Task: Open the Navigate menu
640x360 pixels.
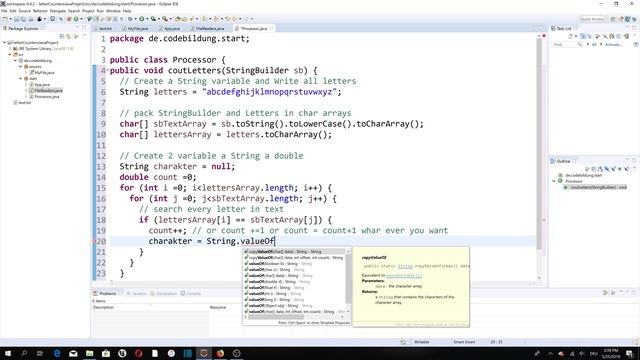Action: [x=58, y=11]
